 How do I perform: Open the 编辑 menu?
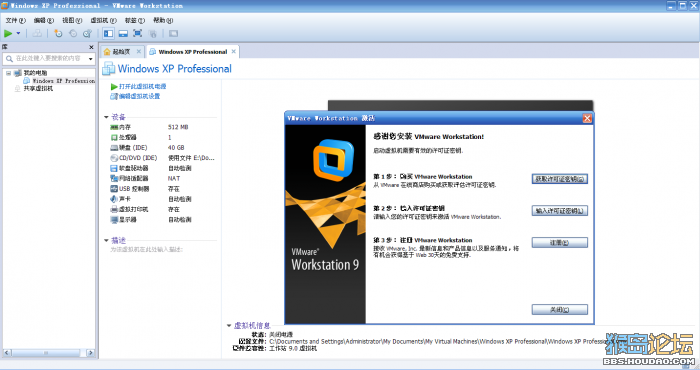(x=44, y=21)
